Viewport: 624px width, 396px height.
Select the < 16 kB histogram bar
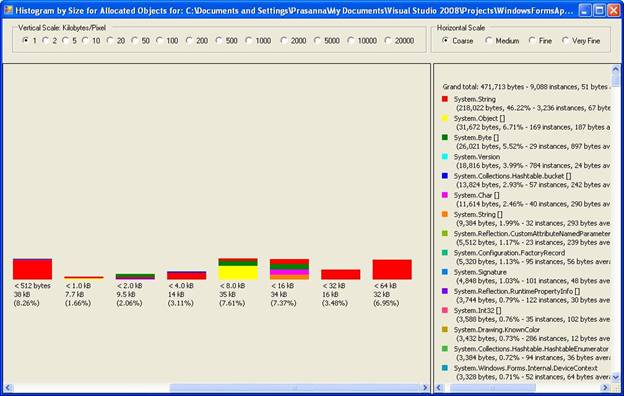click(x=289, y=269)
